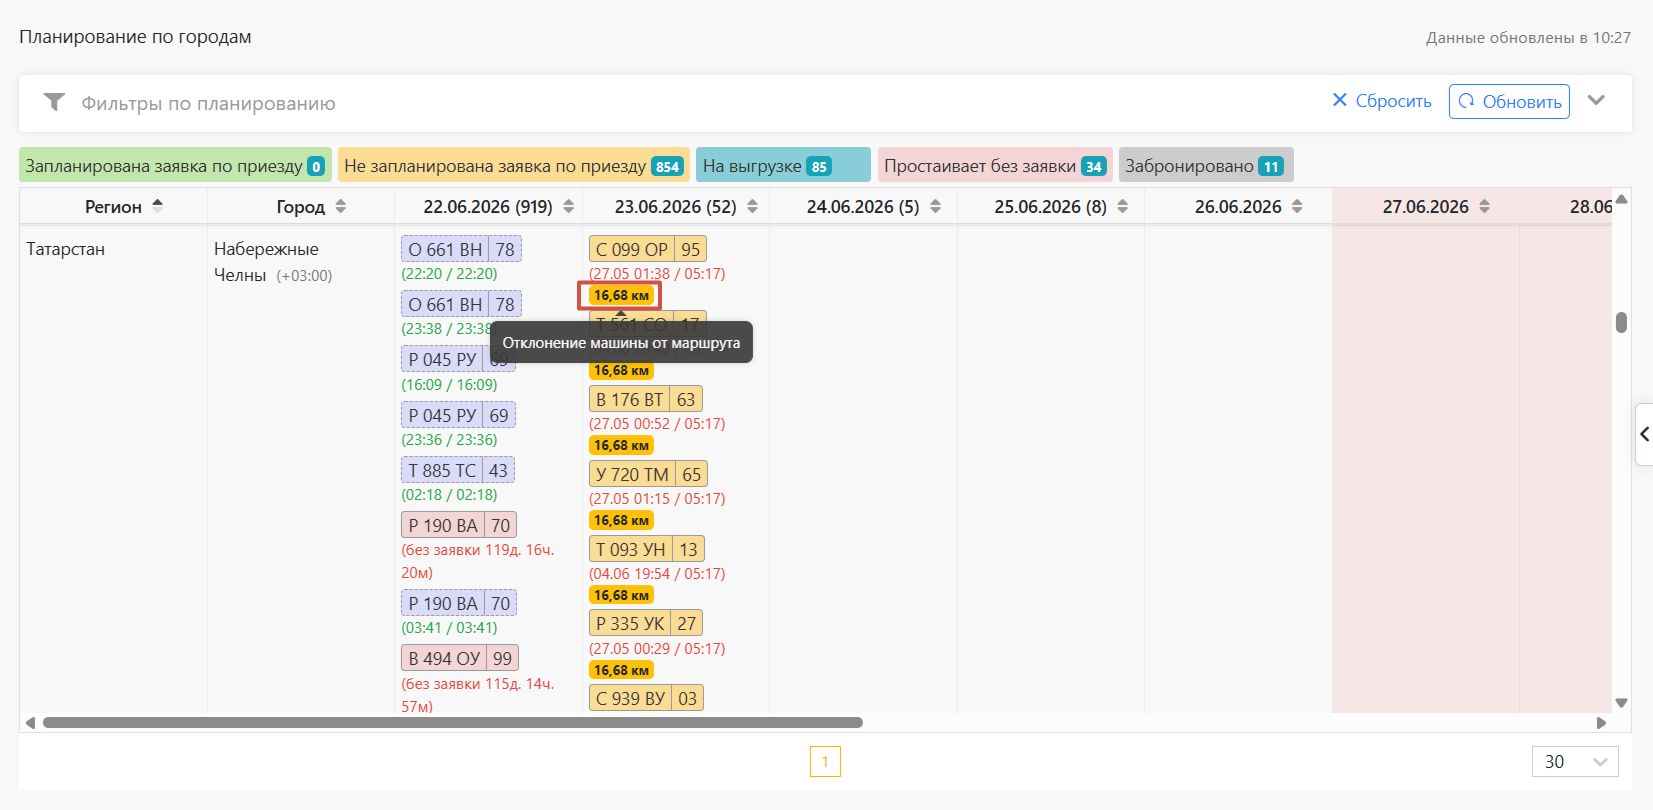Open vehicle О 661 ВН 78 with time 23:38
This screenshot has height=810, width=1653.
click(x=461, y=304)
